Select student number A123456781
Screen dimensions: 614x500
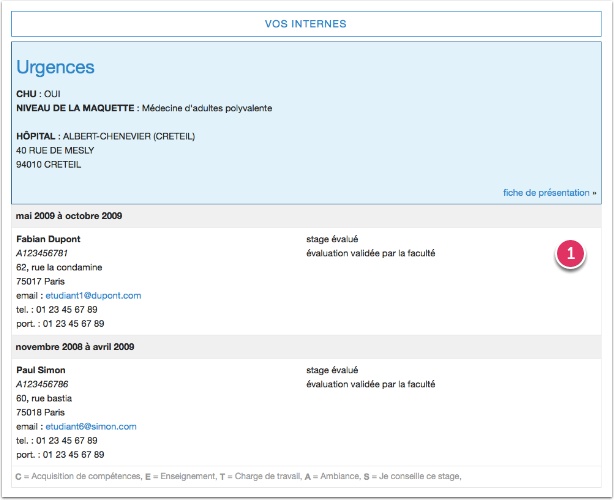pos(42,253)
